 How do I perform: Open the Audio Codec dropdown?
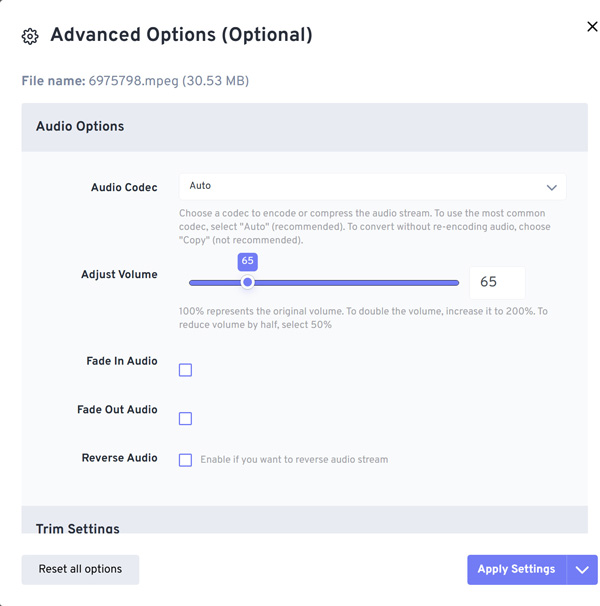372,187
